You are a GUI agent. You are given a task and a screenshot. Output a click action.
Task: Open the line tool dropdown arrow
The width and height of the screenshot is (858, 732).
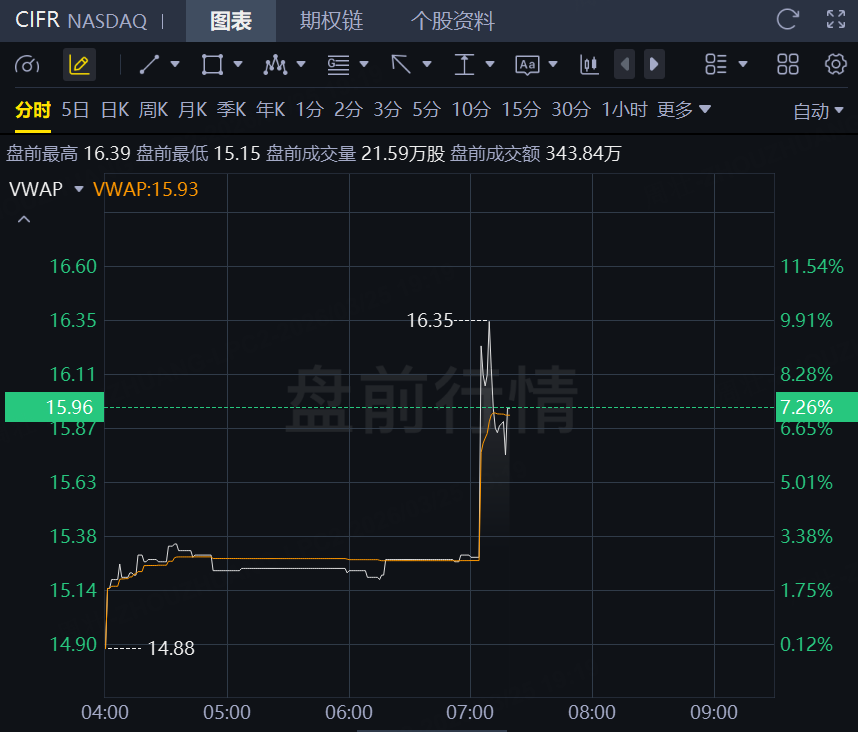pyautogui.click(x=175, y=65)
